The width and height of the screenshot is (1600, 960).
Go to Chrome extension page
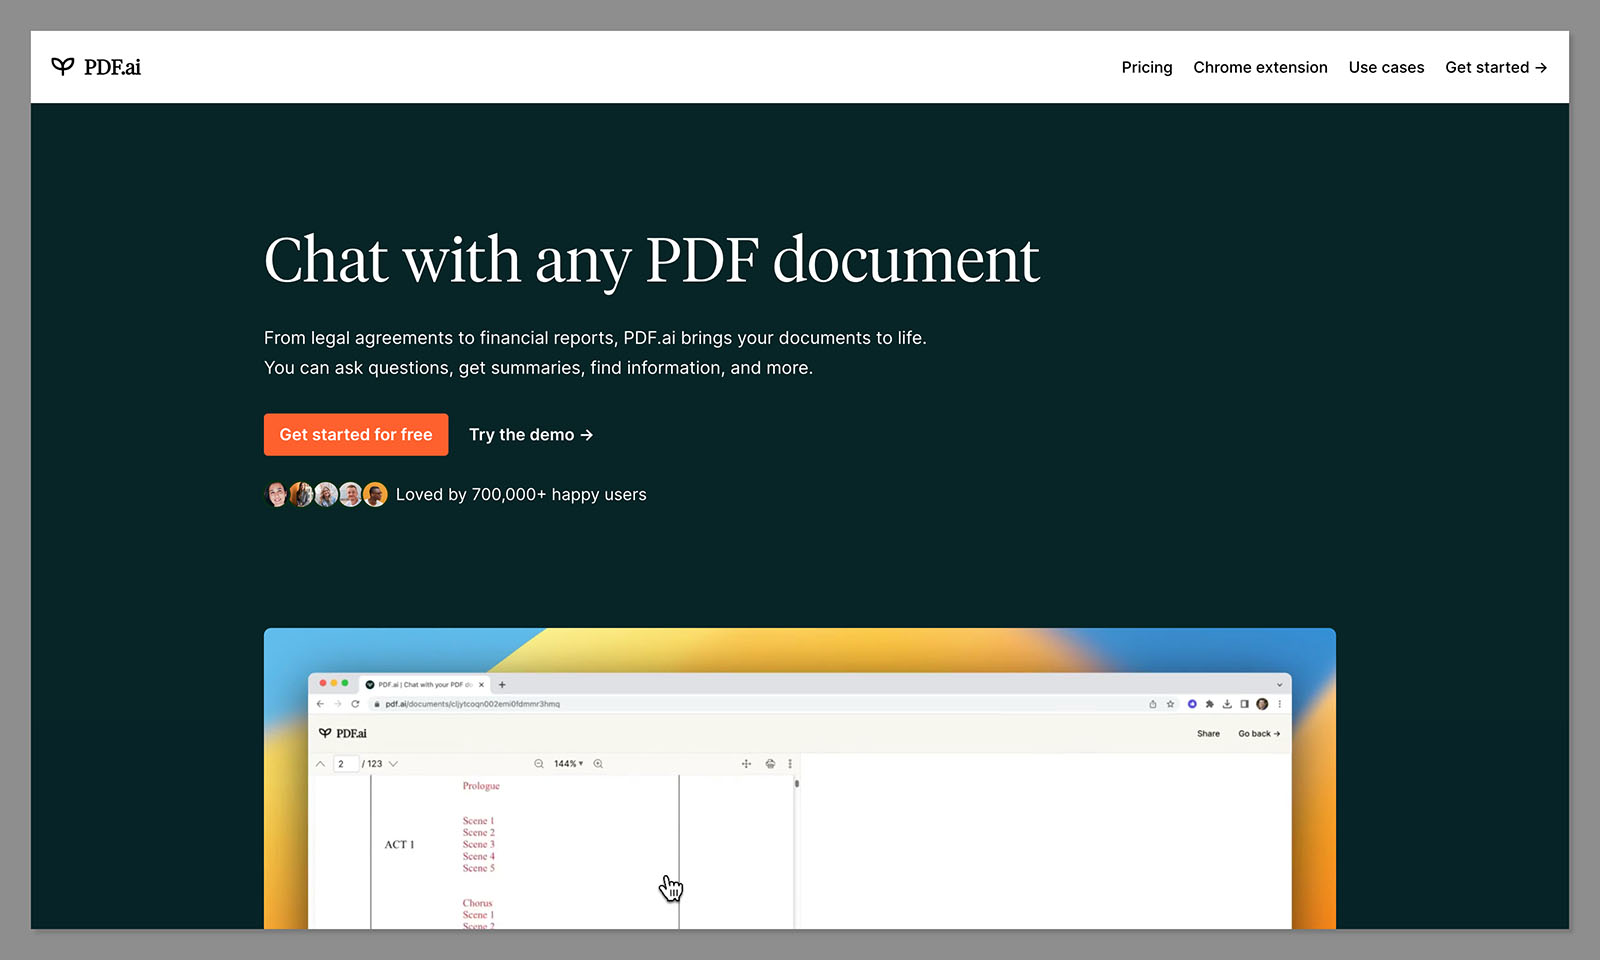pyautogui.click(x=1260, y=67)
